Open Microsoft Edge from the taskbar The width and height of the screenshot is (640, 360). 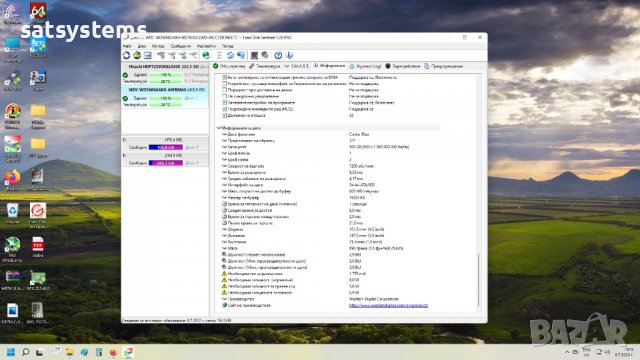pos(84,352)
